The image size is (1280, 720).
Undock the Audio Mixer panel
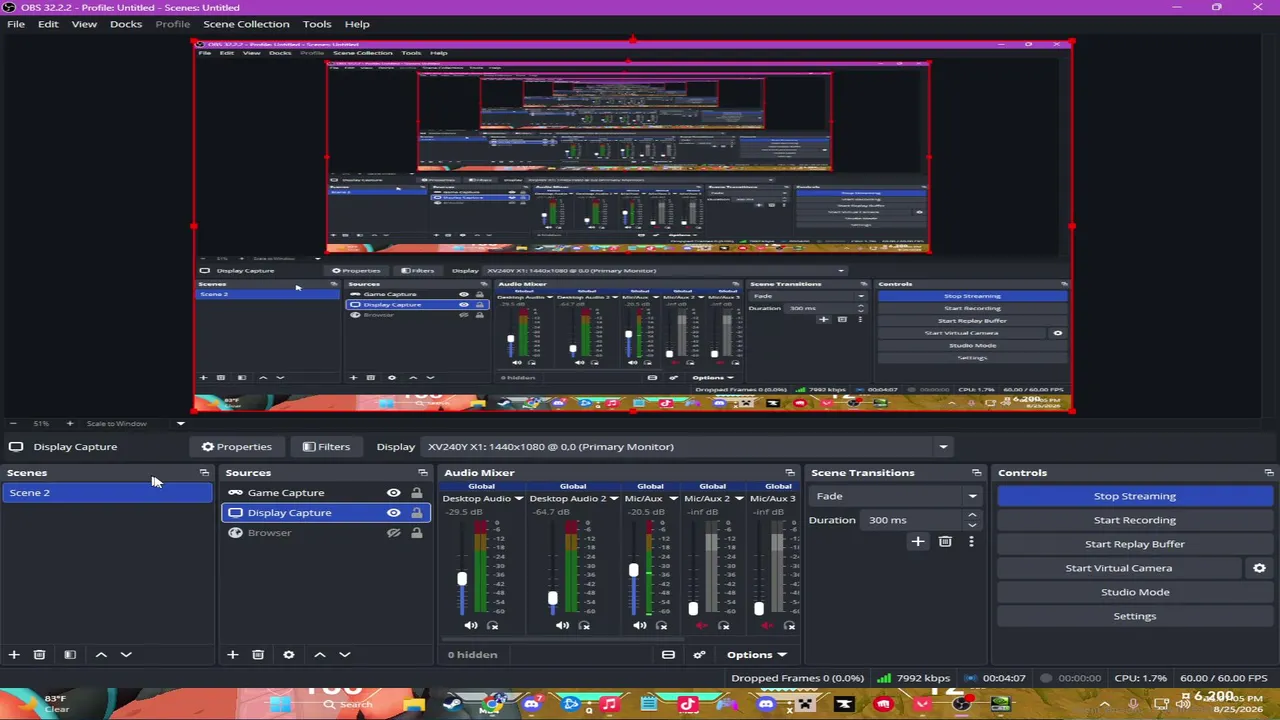[x=790, y=473]
